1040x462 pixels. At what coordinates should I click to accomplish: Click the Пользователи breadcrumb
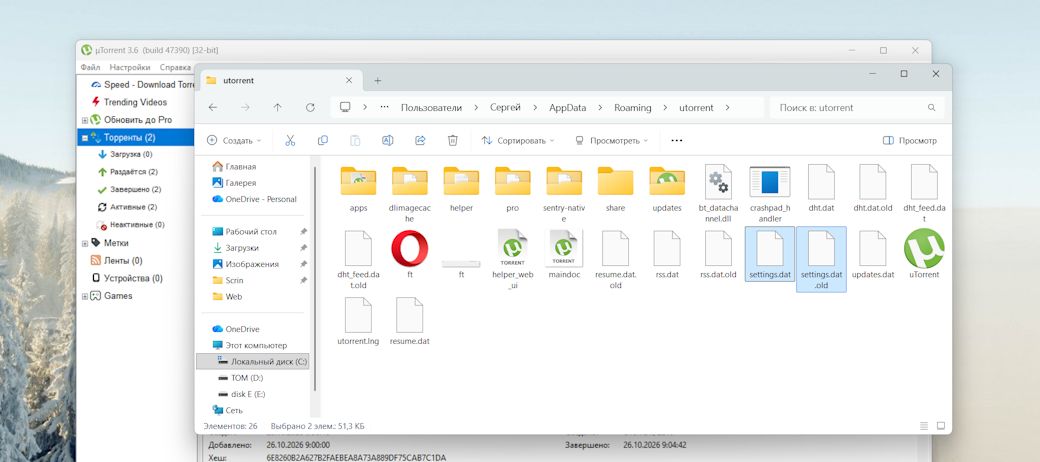pyautogui.click(x=431, y=107)
